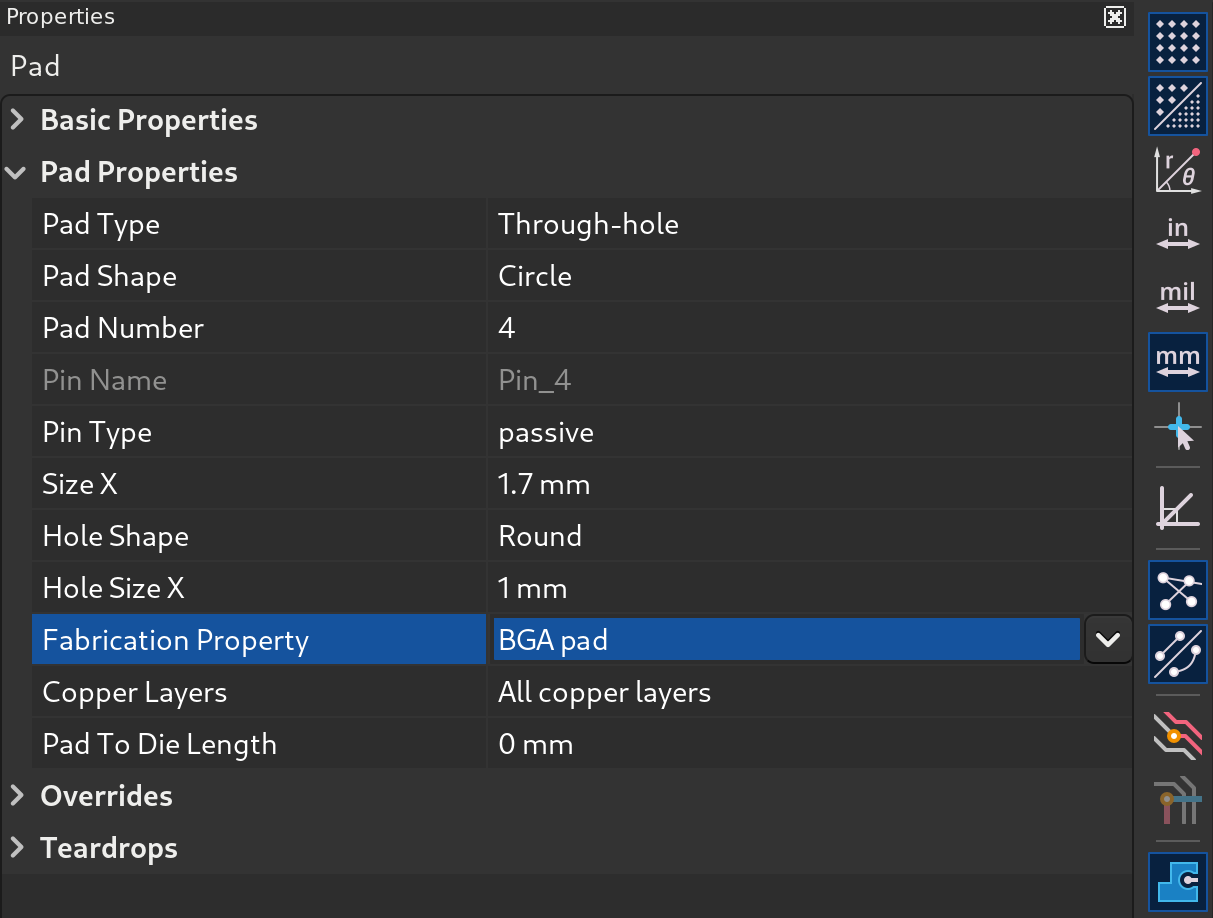Switch units to mils

click(1178, 297)
